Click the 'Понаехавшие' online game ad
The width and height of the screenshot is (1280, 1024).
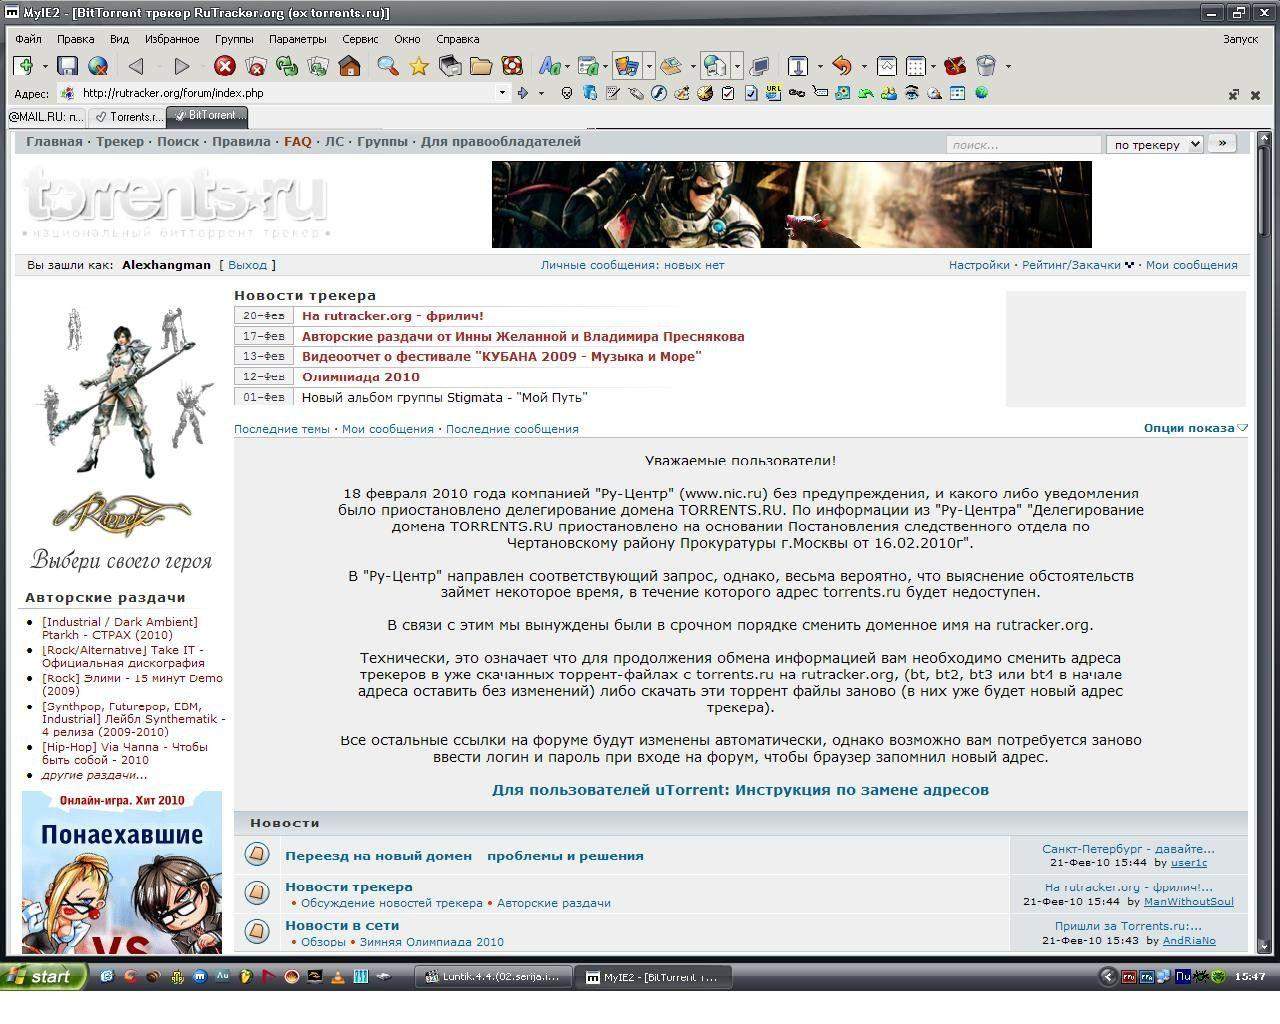click(x=122, y=873)
